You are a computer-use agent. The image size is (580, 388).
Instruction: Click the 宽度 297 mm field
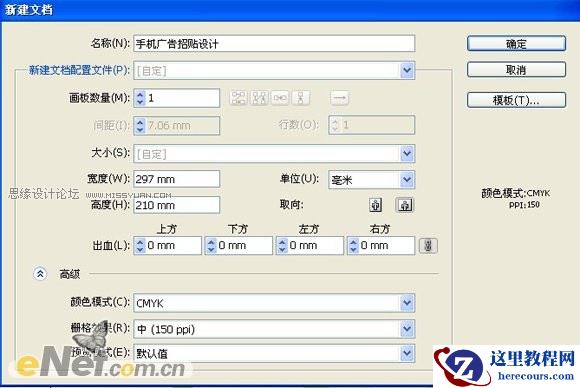(x=176, y=179)
